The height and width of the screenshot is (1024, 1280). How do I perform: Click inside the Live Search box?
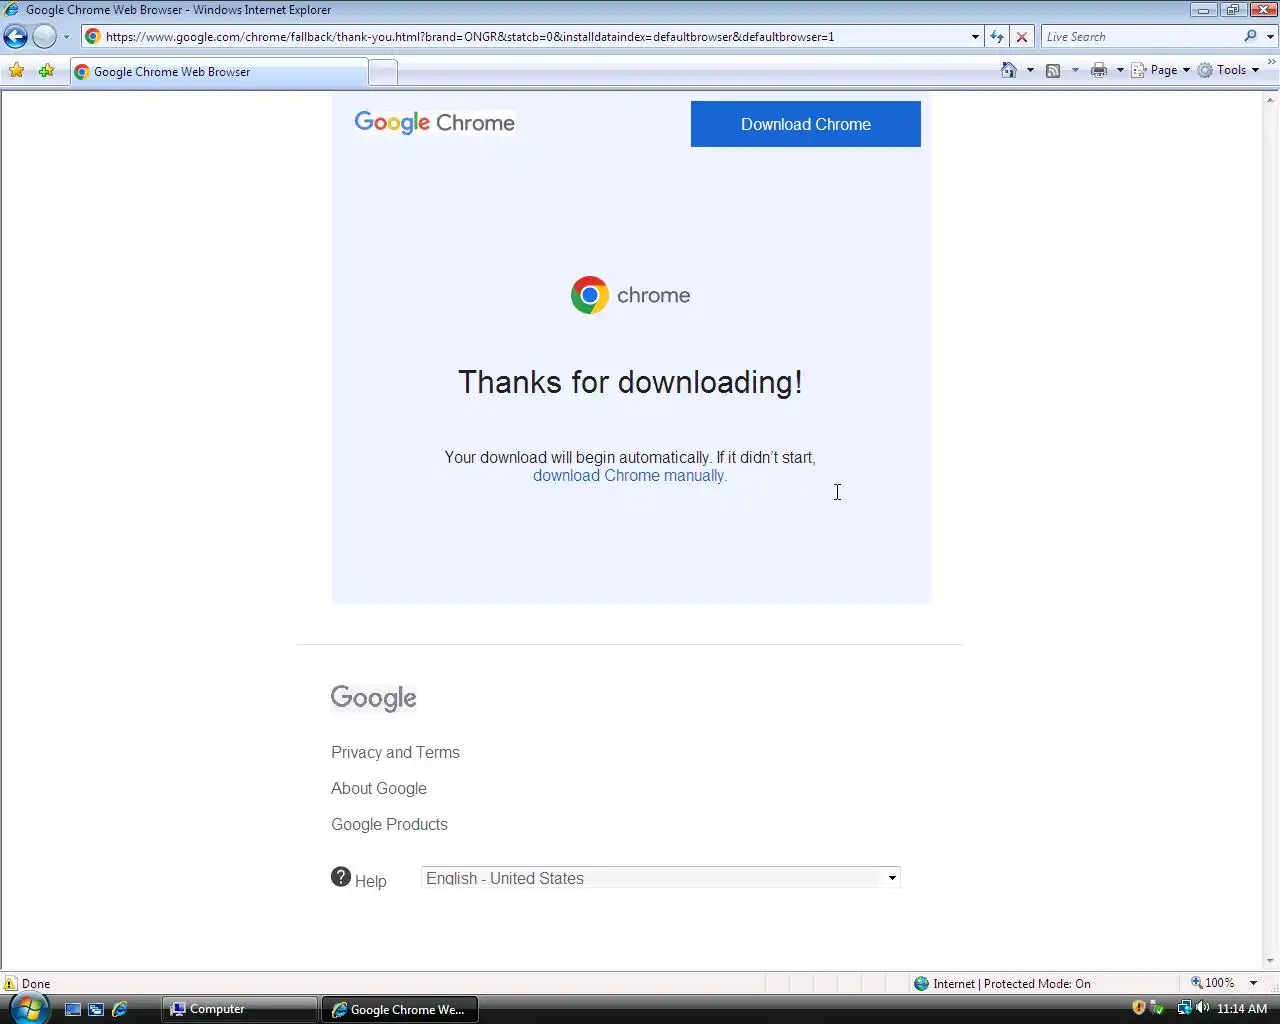(x=1142, y=37)
